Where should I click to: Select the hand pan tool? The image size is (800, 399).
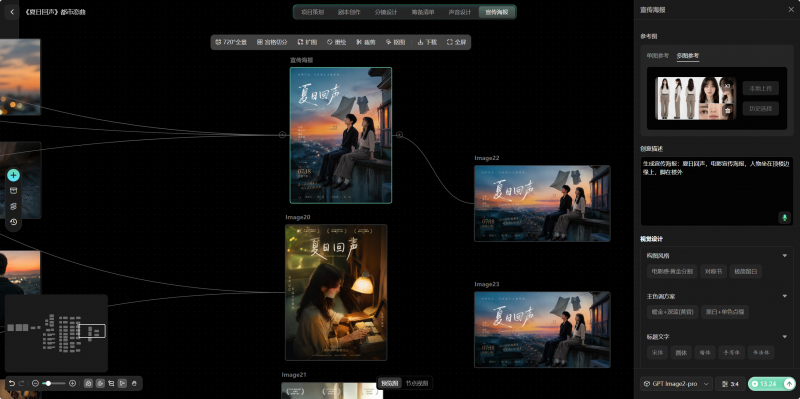pyautogui.click(x=134, y=383)
